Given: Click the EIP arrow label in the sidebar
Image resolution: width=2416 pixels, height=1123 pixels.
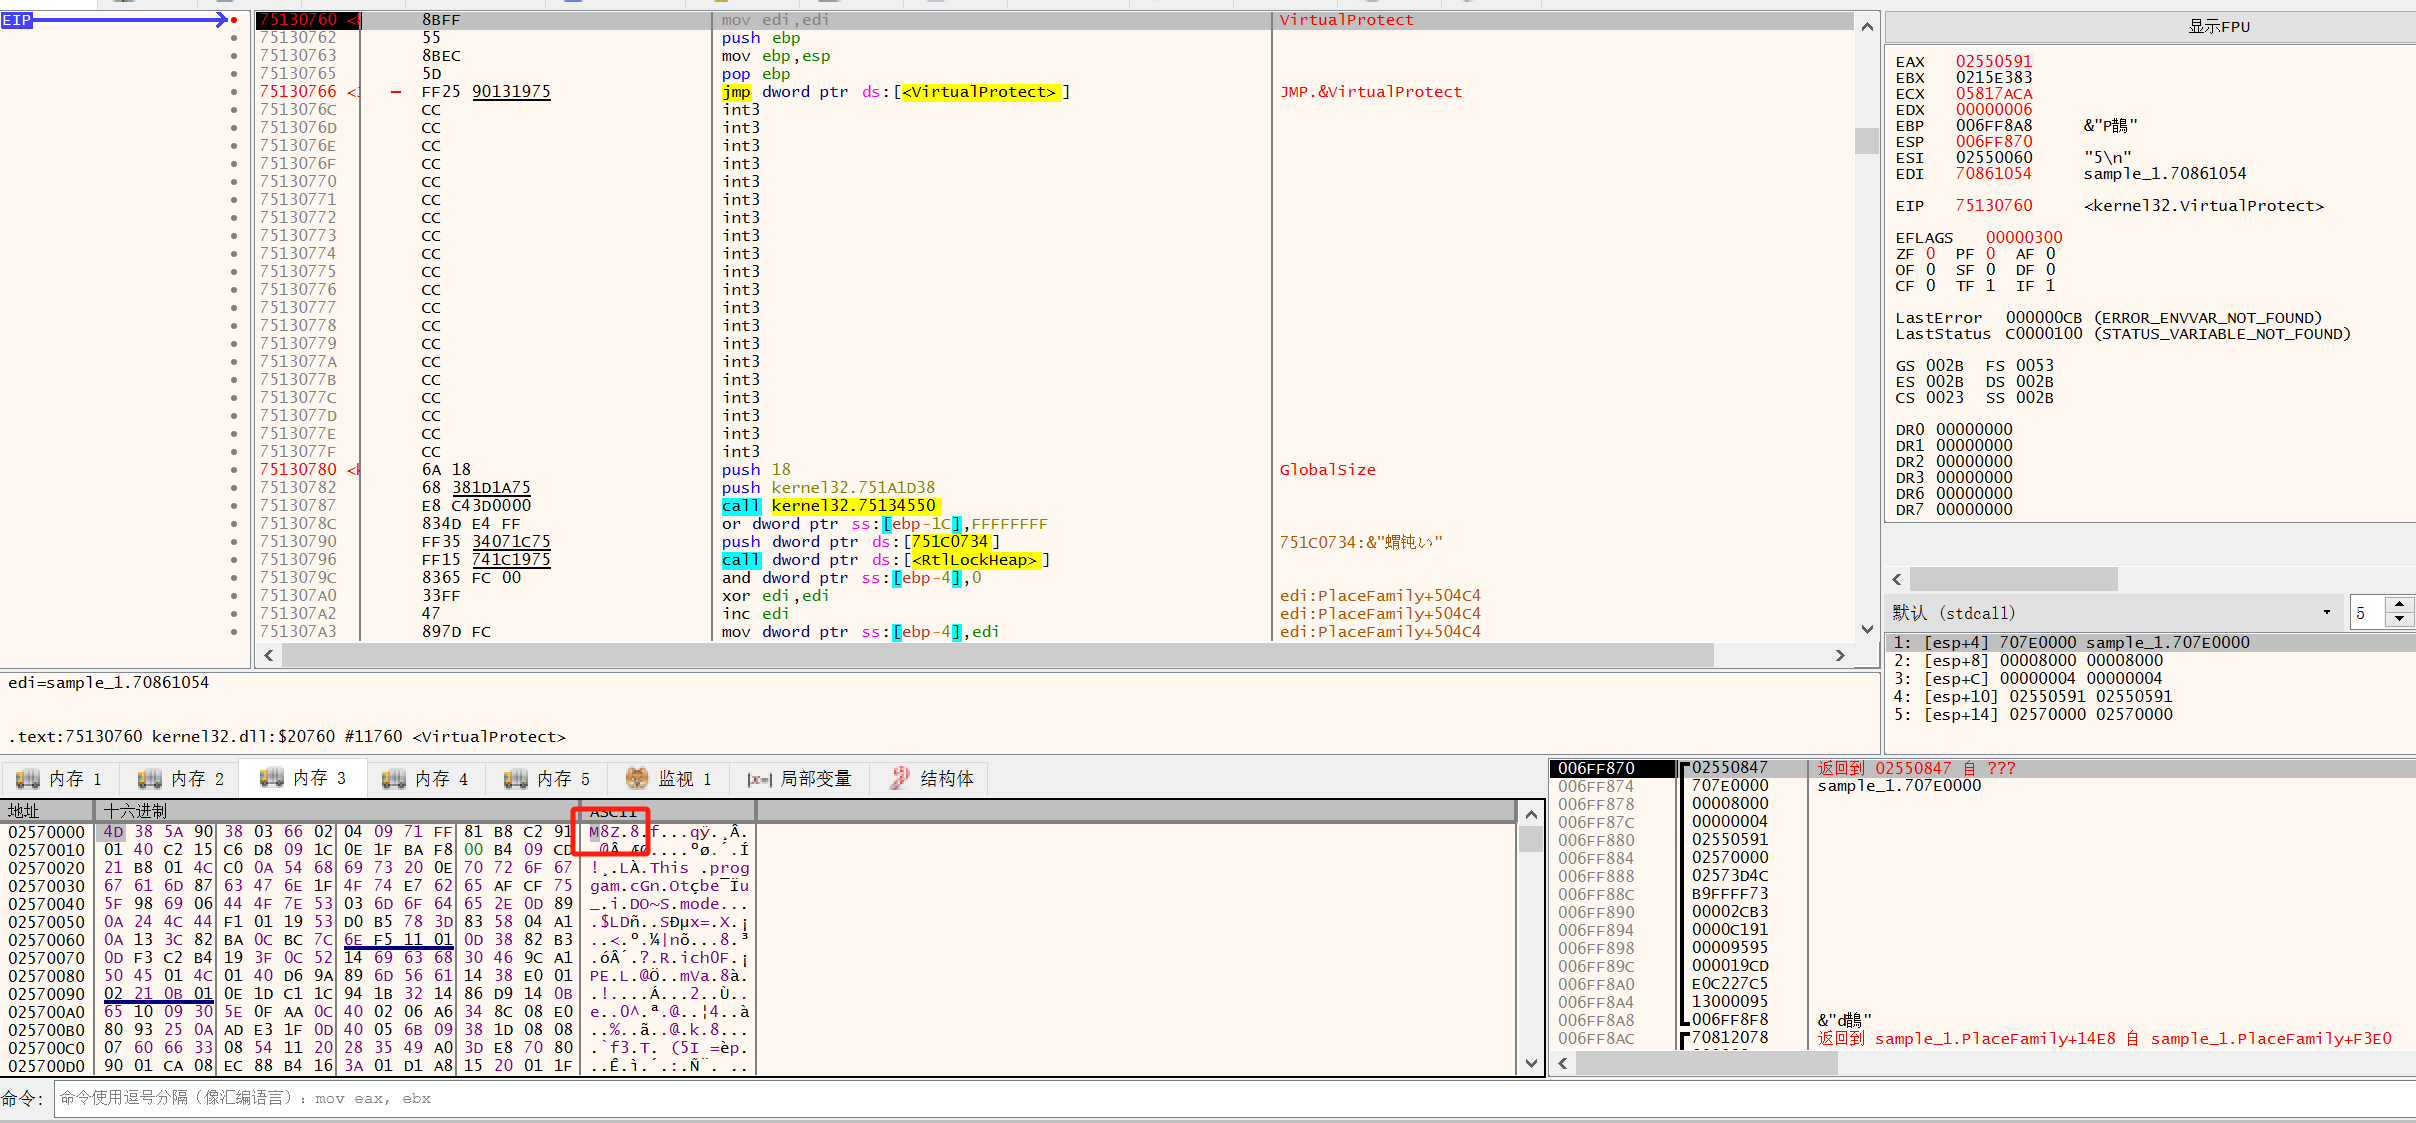Looking at the screenshot, I should 16,20.
